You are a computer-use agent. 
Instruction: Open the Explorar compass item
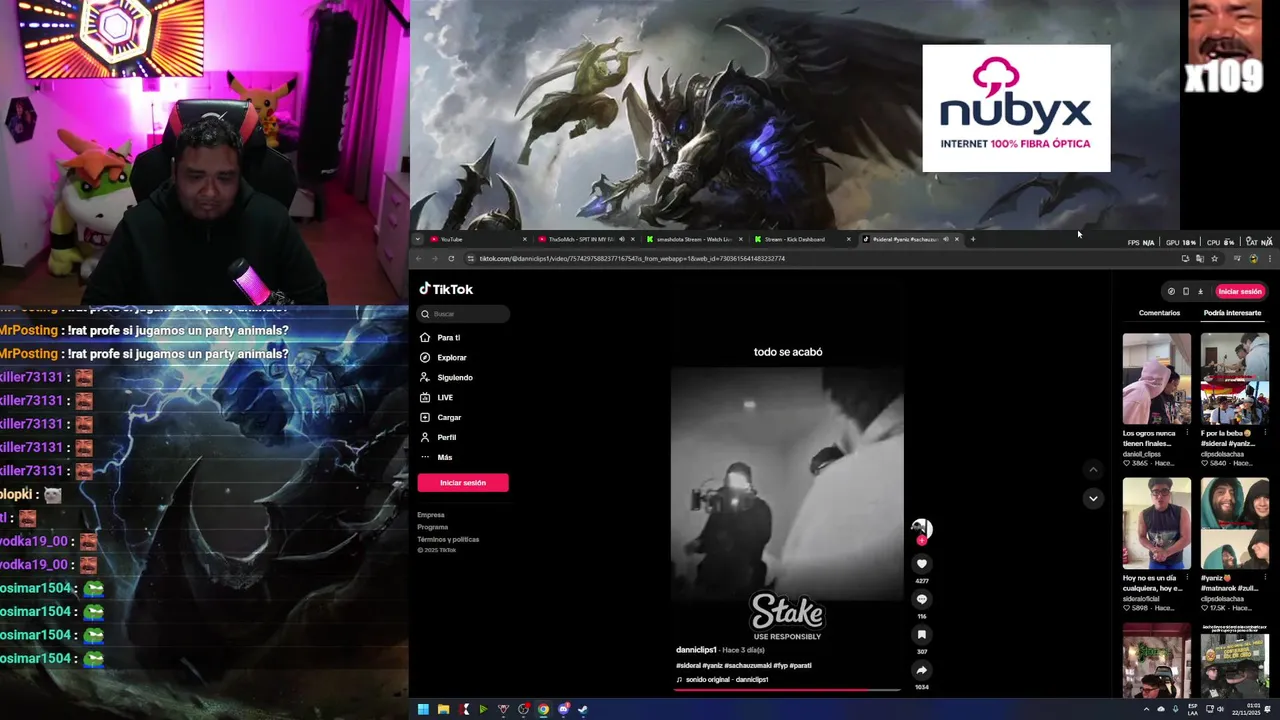(x=443, y=358)
